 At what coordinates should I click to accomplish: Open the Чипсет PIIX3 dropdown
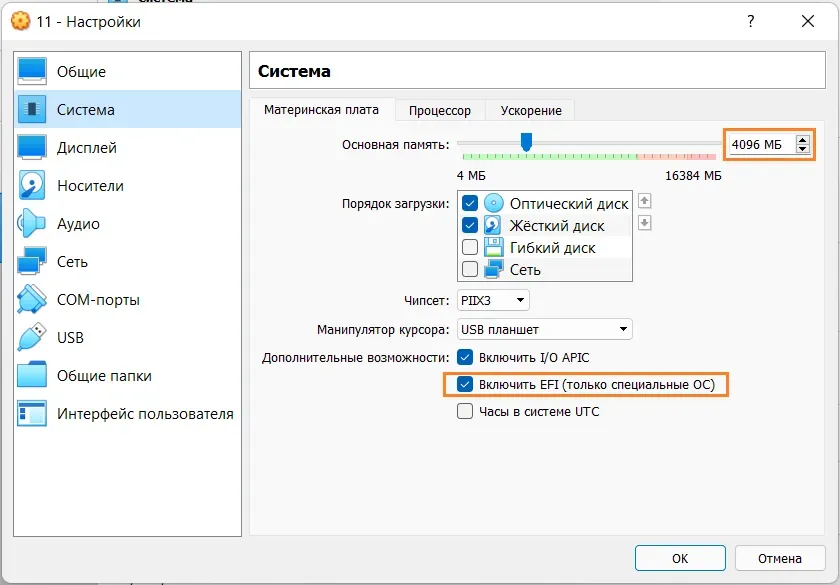click(x=493, y=300)
